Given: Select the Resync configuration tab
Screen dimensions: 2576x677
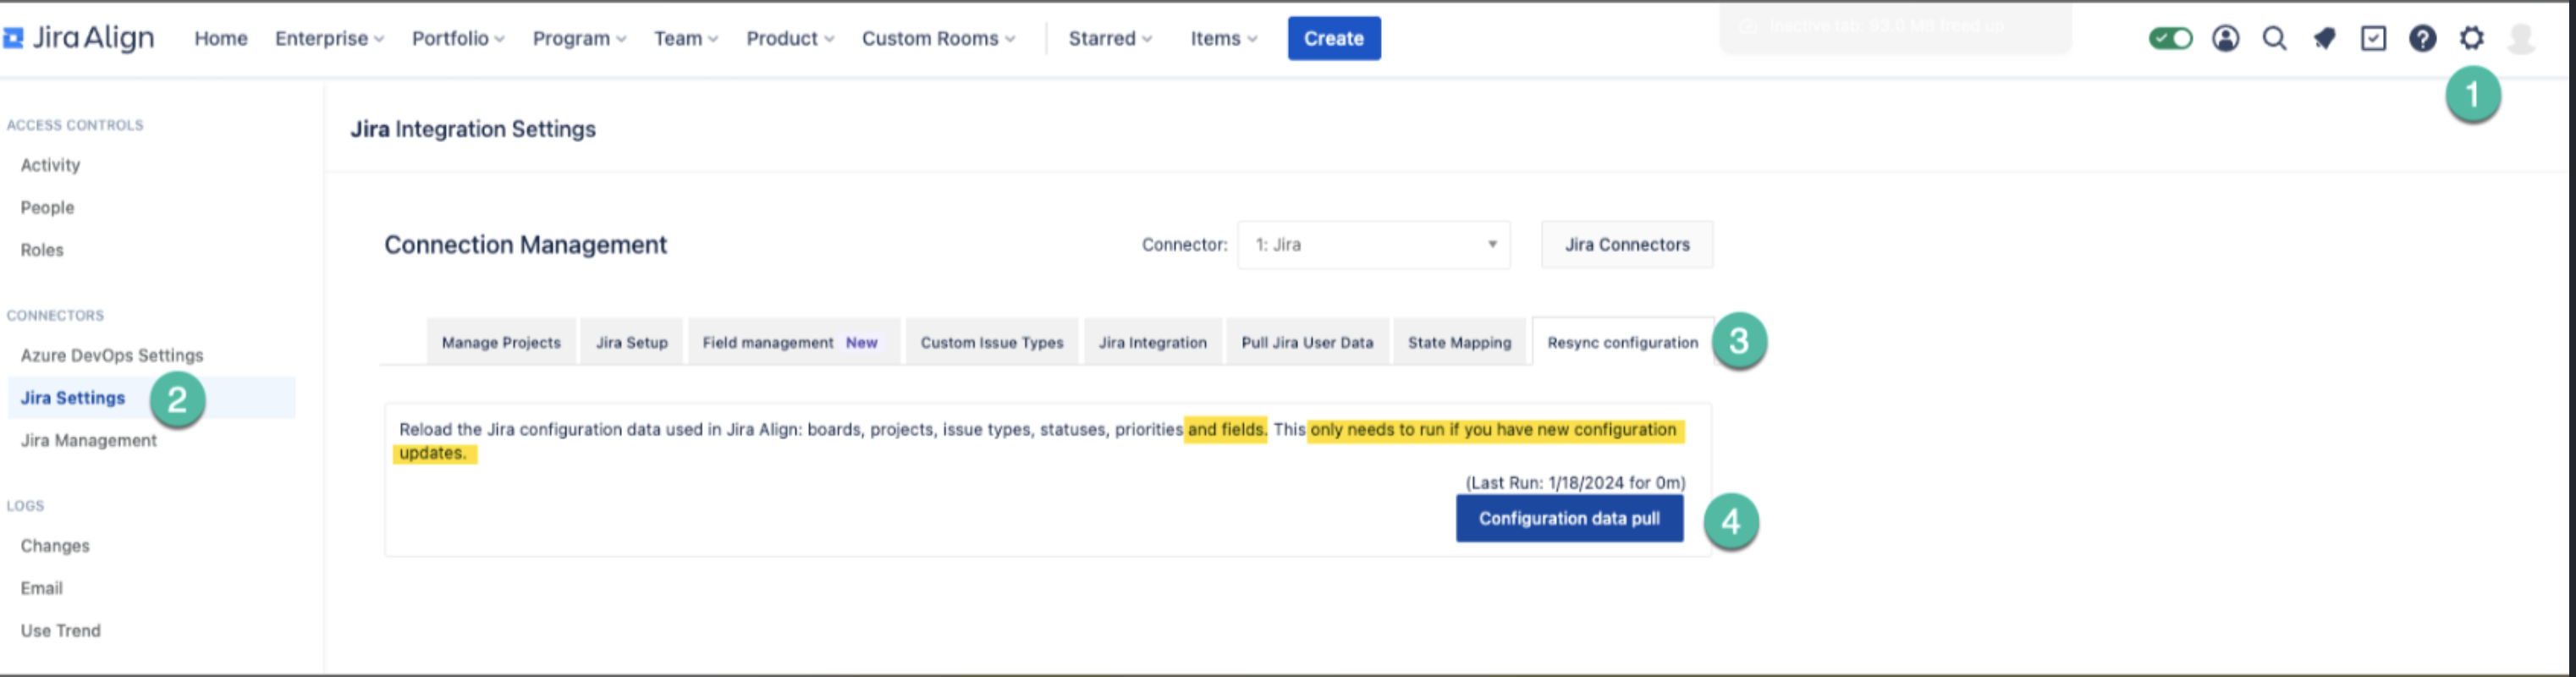Looking at the screenshot, I should (1623, 342).
